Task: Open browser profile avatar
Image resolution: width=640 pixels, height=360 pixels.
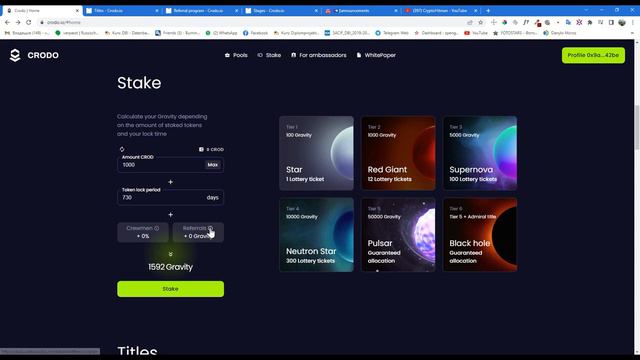Action: click(622, 22)
